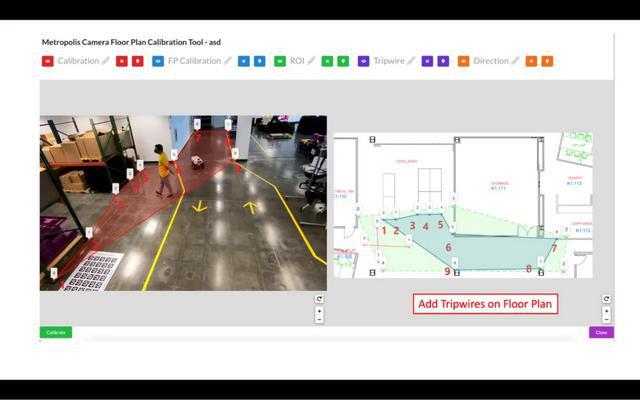640x400 pixels.
Task: Click the pencil edit icon beside ROI
Action: (311, 61)
